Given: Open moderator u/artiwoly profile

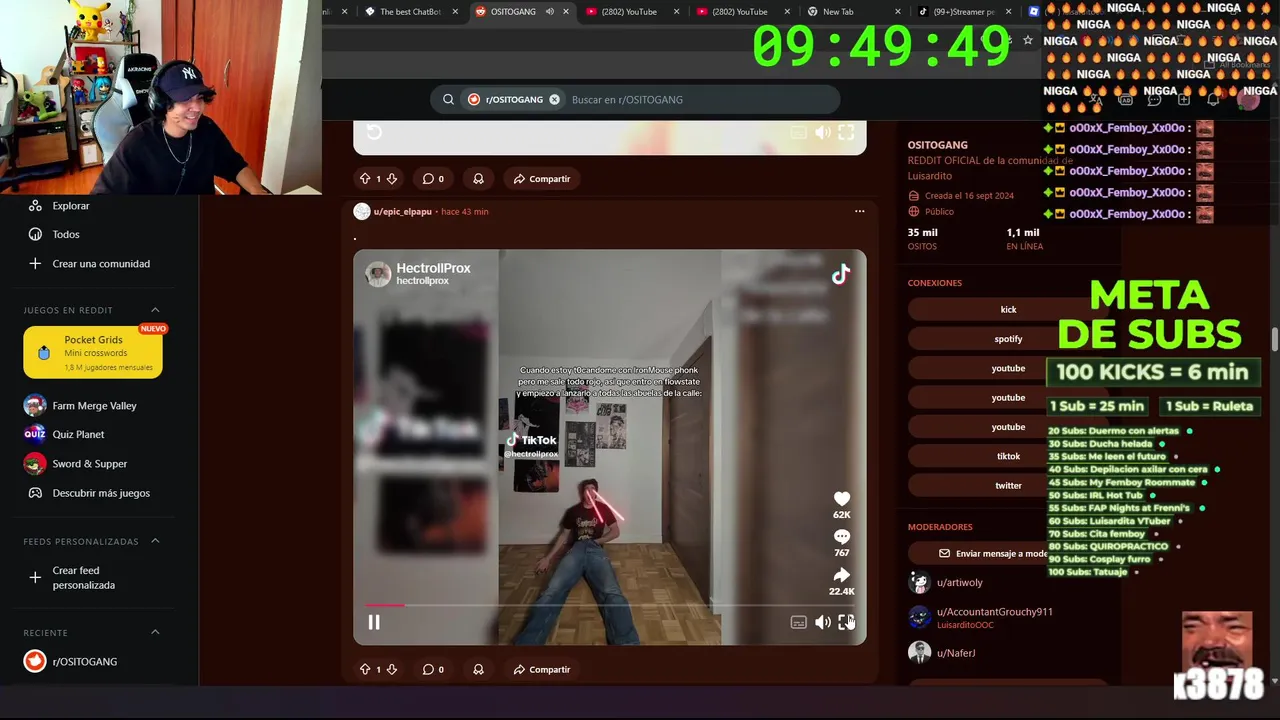Looking at the screenshot, I should [959, 582].
